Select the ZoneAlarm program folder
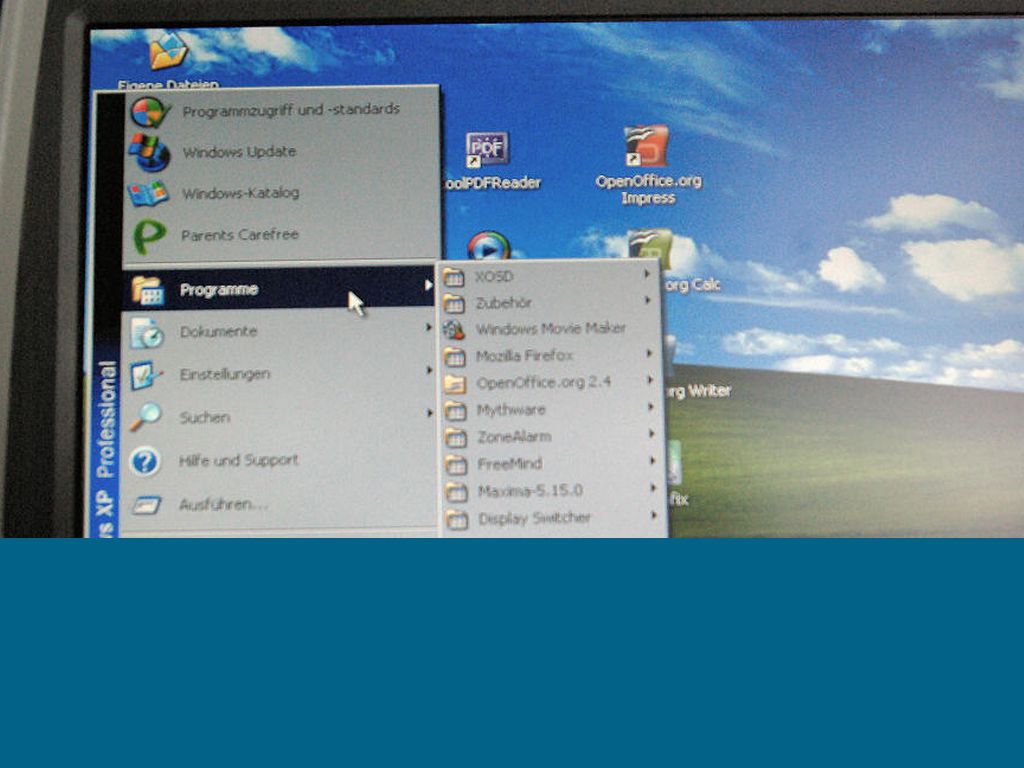The height and width of the screenshot is (768, 1024). point(514,437)
